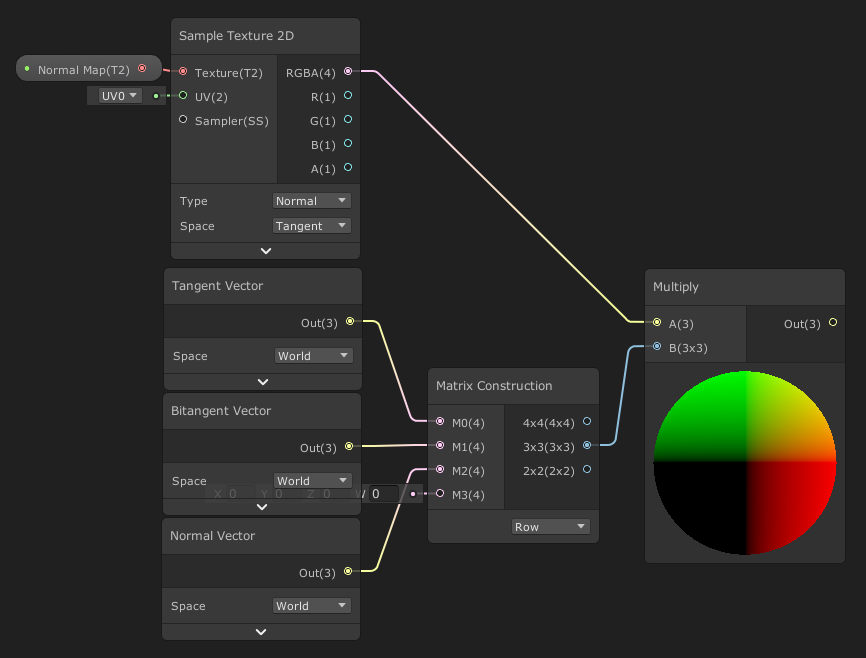Open Normal Vector Space World dropdown
Image resolution: width=866 pixels, height=658 pixels.
pyautogui.click(x=311, y=606)
